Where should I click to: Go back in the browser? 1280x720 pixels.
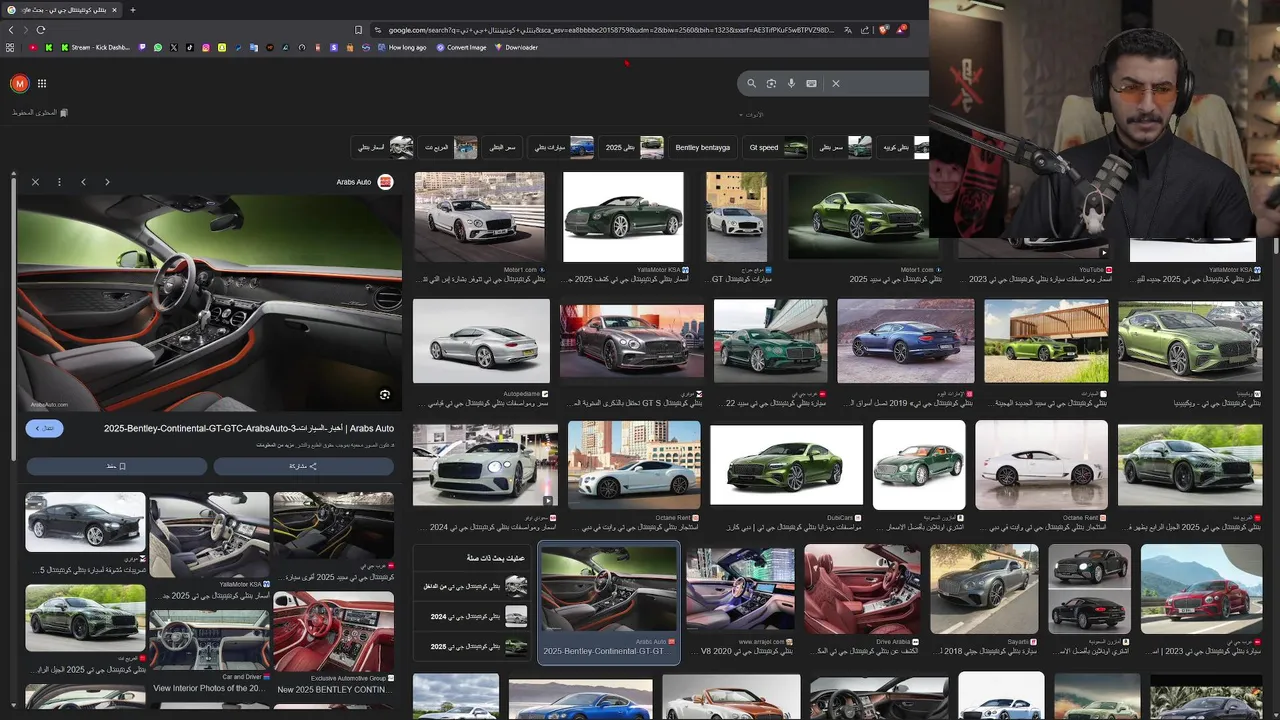(11, 30)
